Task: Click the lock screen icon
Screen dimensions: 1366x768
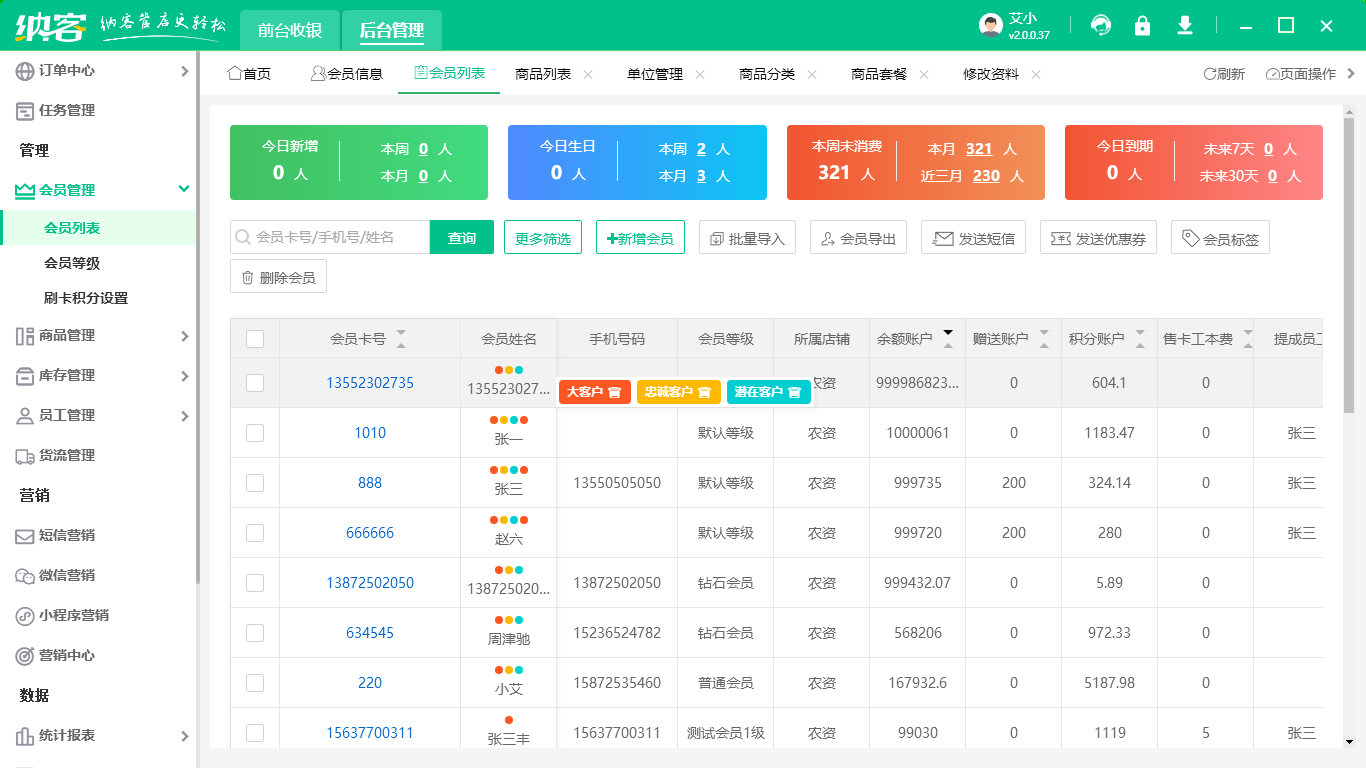Action: tap(1142, 26)
